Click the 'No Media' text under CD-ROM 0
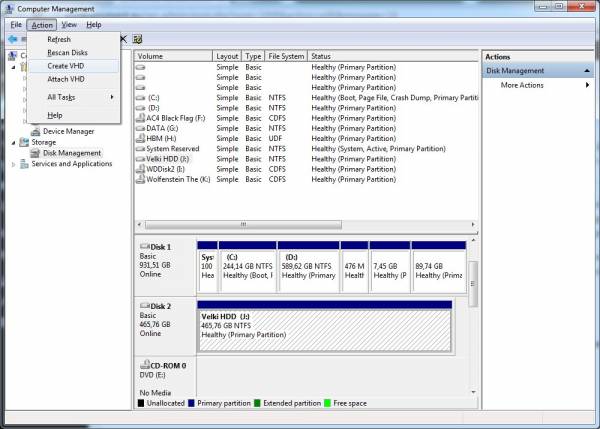Screen dimensions: 600x429 pos(155,393)
